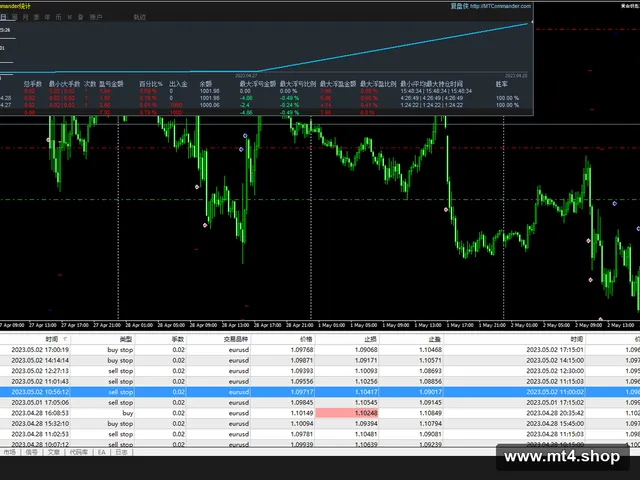Sort orders by the 交易品种 column header

tap(236, 339)
